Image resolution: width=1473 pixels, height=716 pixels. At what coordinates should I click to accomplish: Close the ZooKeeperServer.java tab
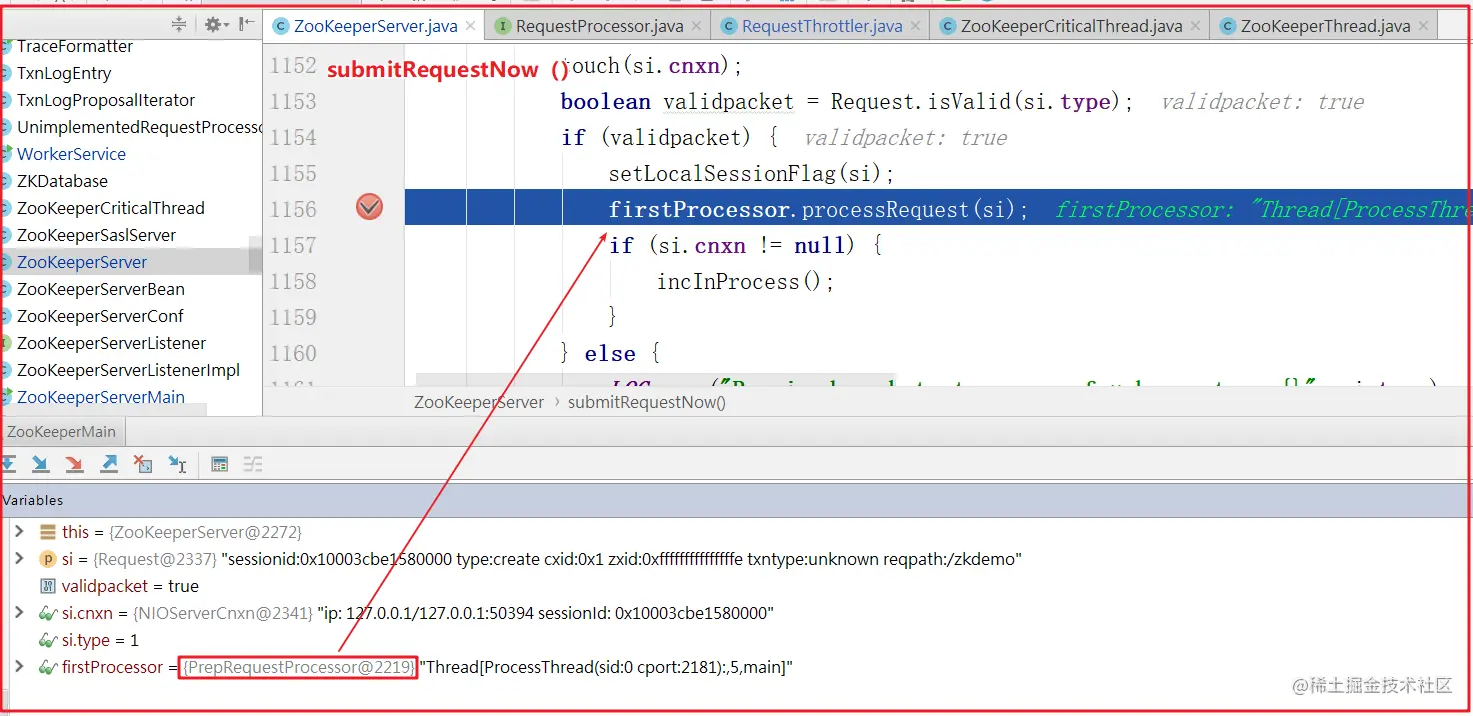point(470,27)
